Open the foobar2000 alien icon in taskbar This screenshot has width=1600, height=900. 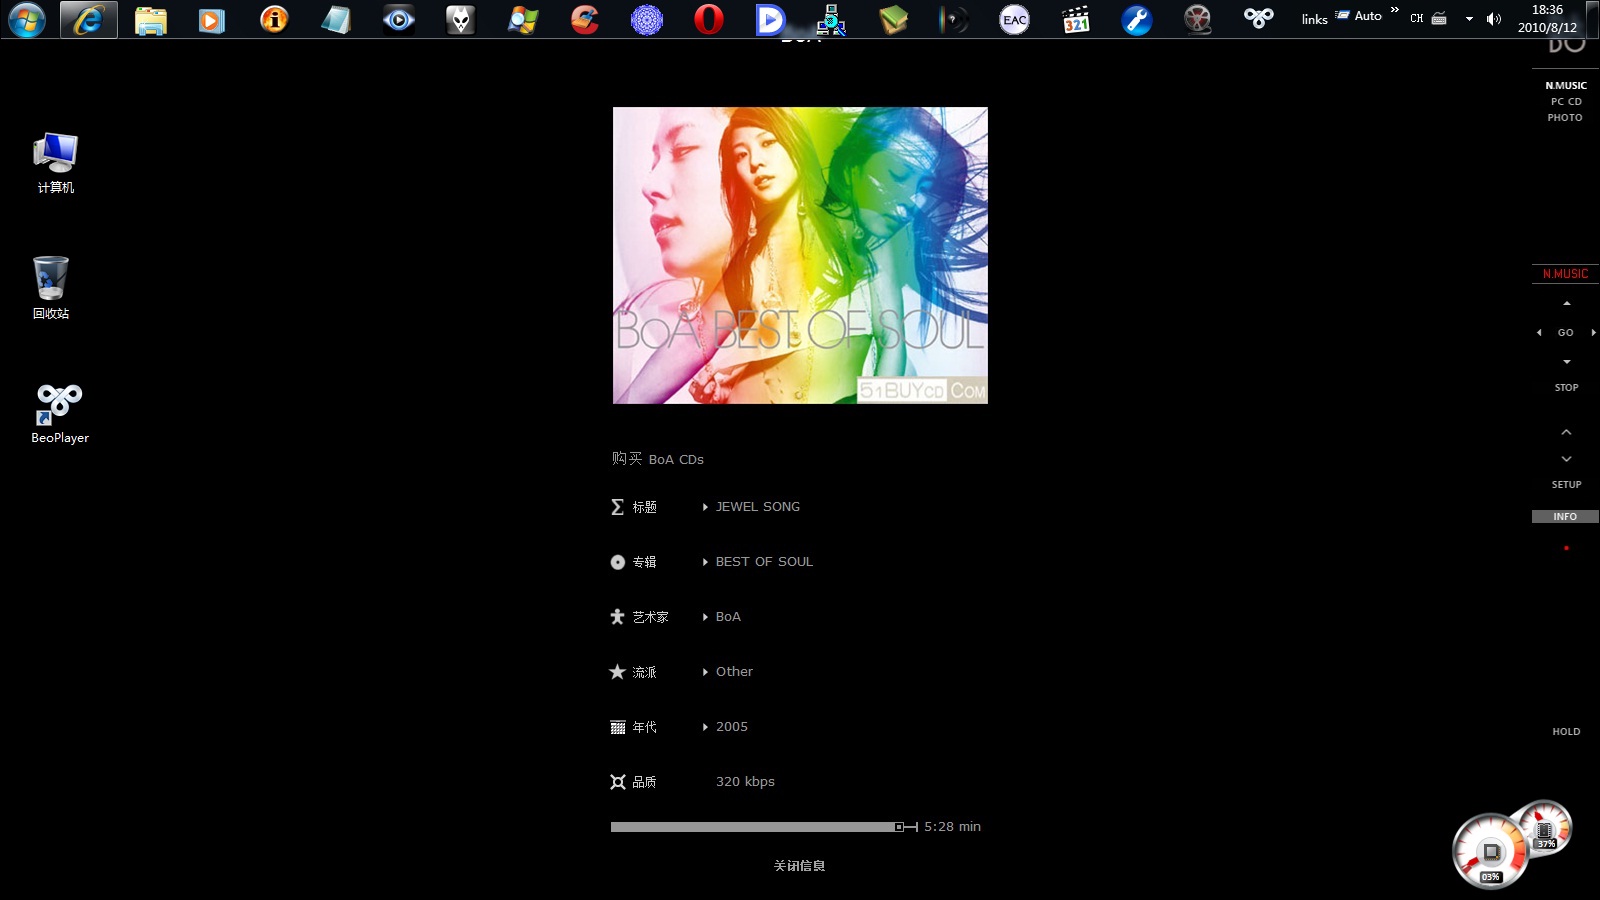tap(460, 19)
